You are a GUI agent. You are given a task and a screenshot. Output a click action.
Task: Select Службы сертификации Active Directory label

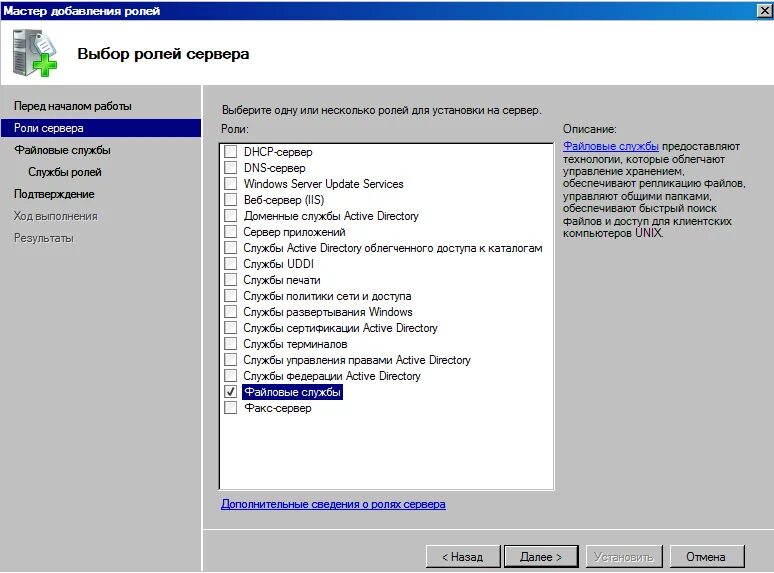click(x=341, y=328)
